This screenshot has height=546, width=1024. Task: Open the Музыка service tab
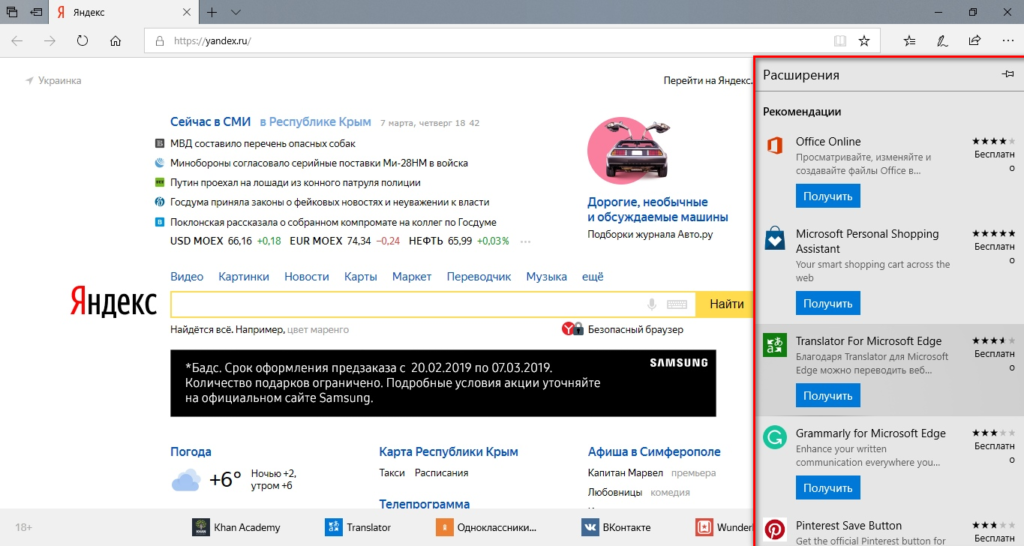546,276
